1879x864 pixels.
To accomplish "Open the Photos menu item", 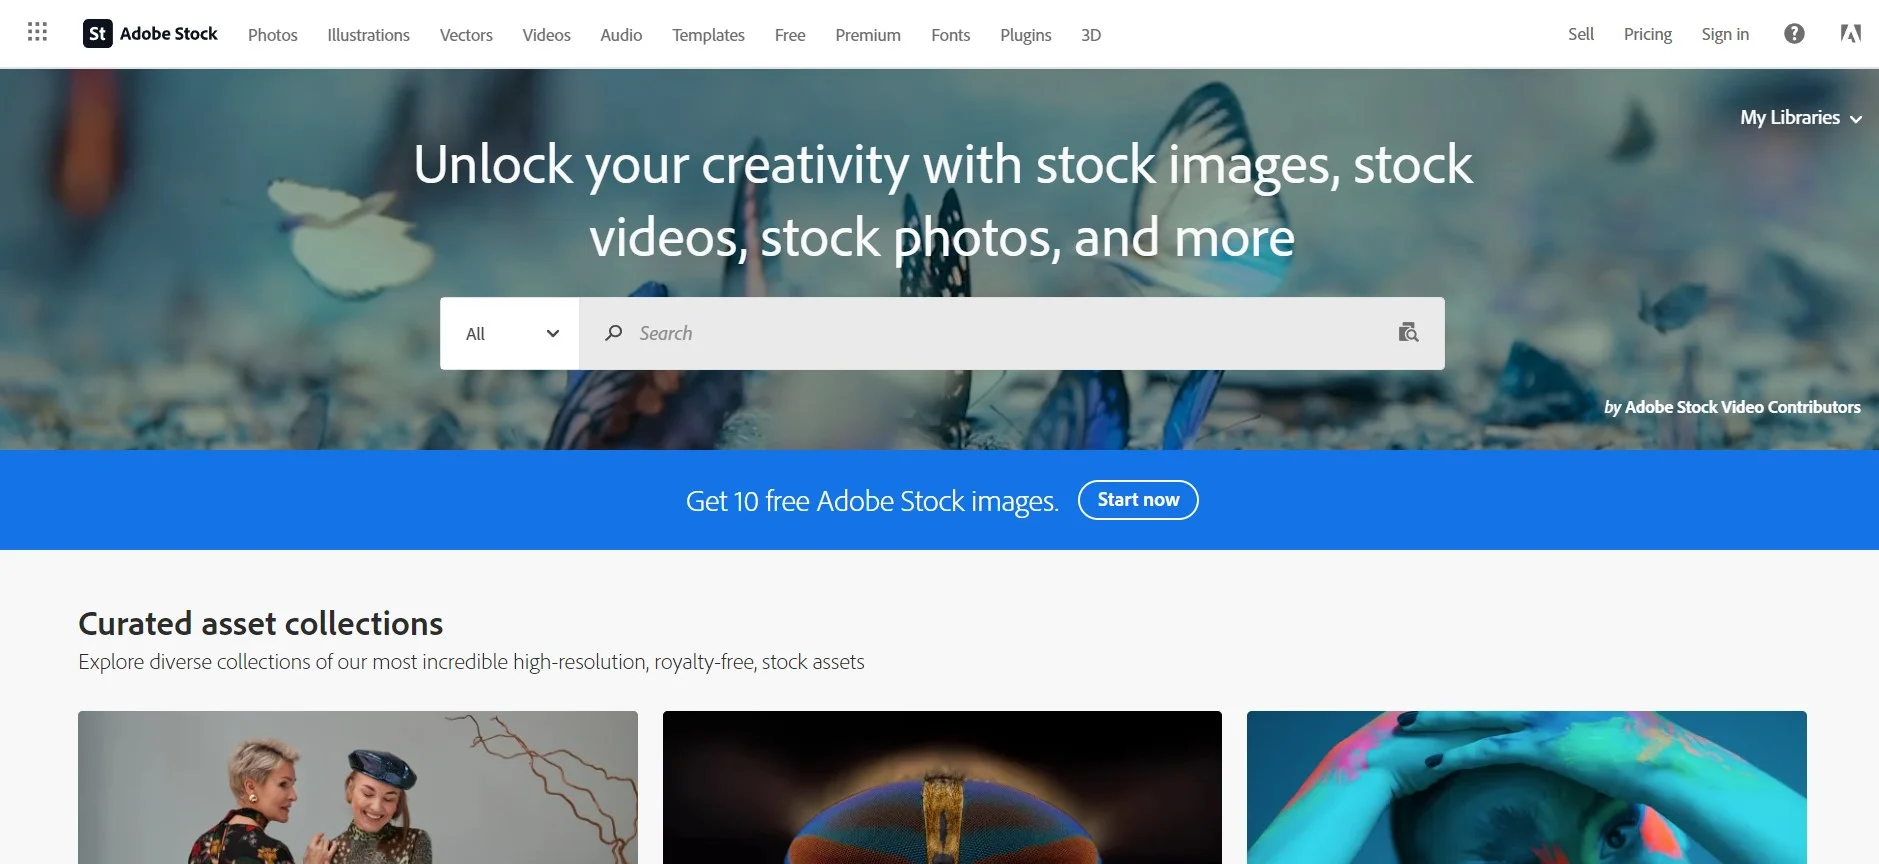I will click(273, 35).
